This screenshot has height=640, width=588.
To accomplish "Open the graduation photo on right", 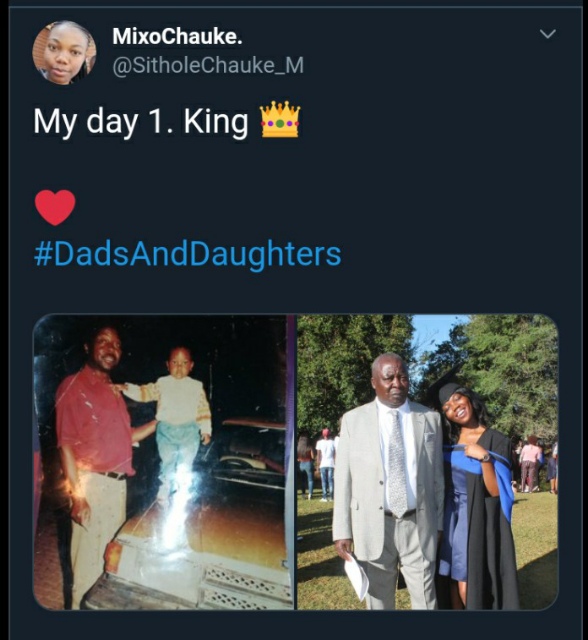I will [x=428, y=462].
